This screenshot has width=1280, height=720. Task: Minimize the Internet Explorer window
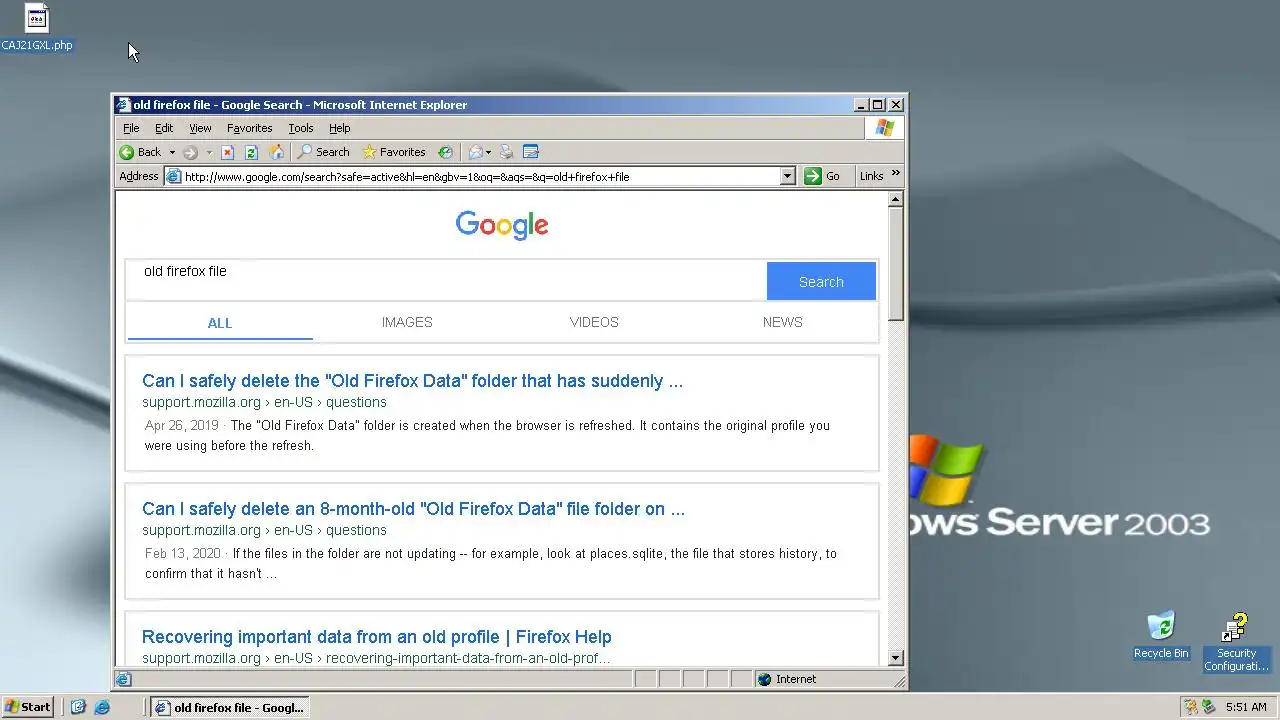(862, 105)
